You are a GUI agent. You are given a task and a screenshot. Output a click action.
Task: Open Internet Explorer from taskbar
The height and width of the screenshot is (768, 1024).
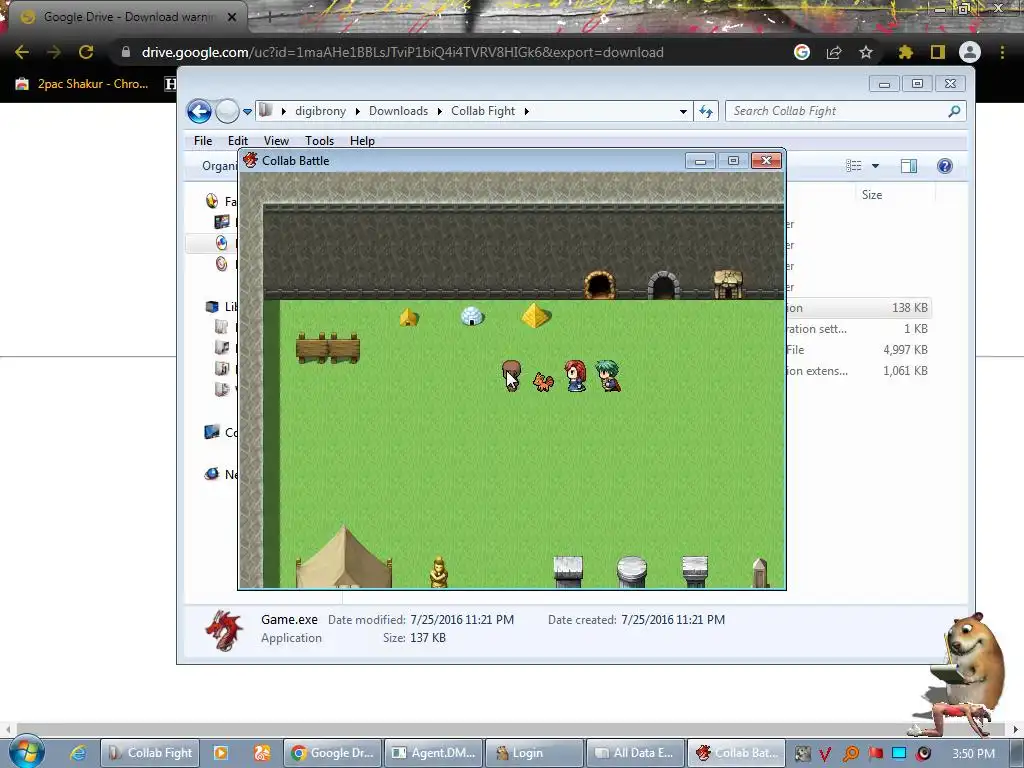tap(78, 753)
